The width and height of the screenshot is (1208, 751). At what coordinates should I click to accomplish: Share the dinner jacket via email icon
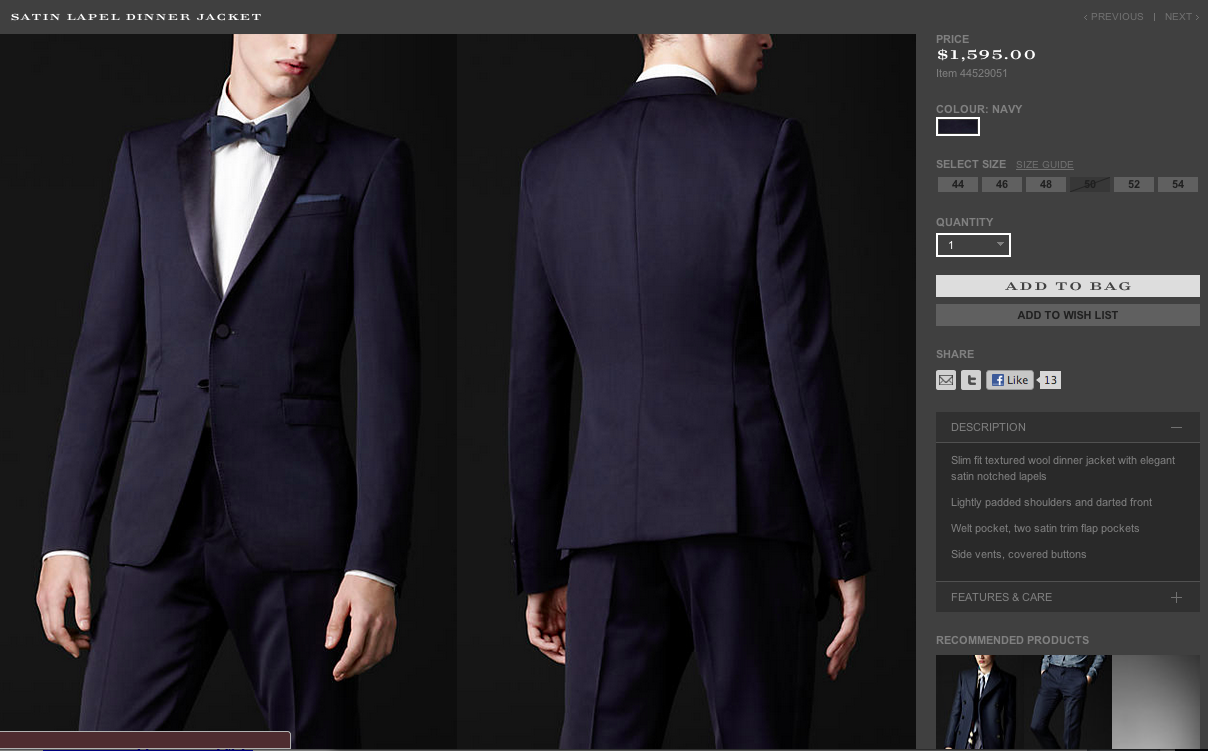point(946,380)
